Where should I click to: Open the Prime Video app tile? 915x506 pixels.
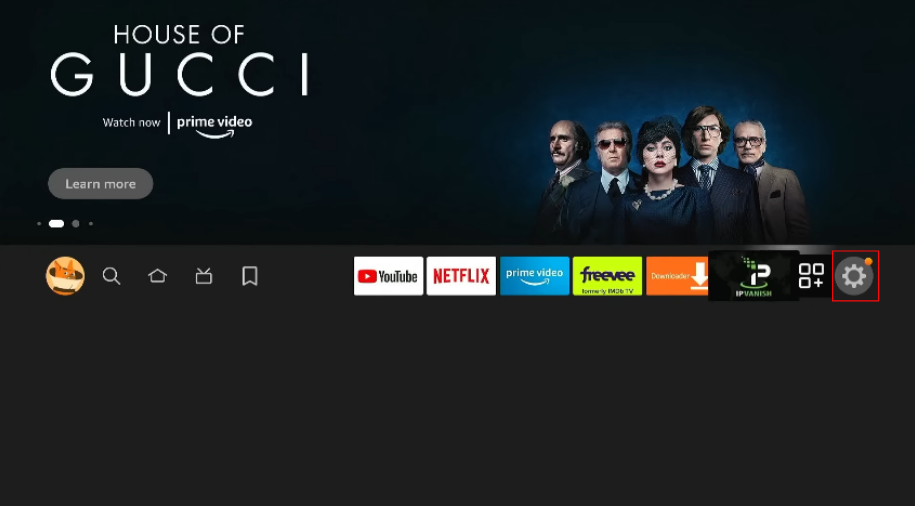(535, 275)
